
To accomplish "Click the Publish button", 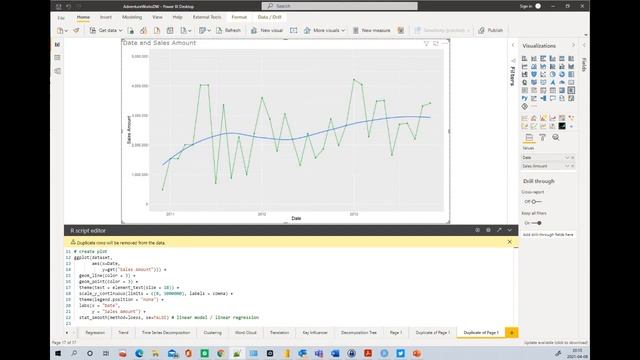I will (491, 31).
